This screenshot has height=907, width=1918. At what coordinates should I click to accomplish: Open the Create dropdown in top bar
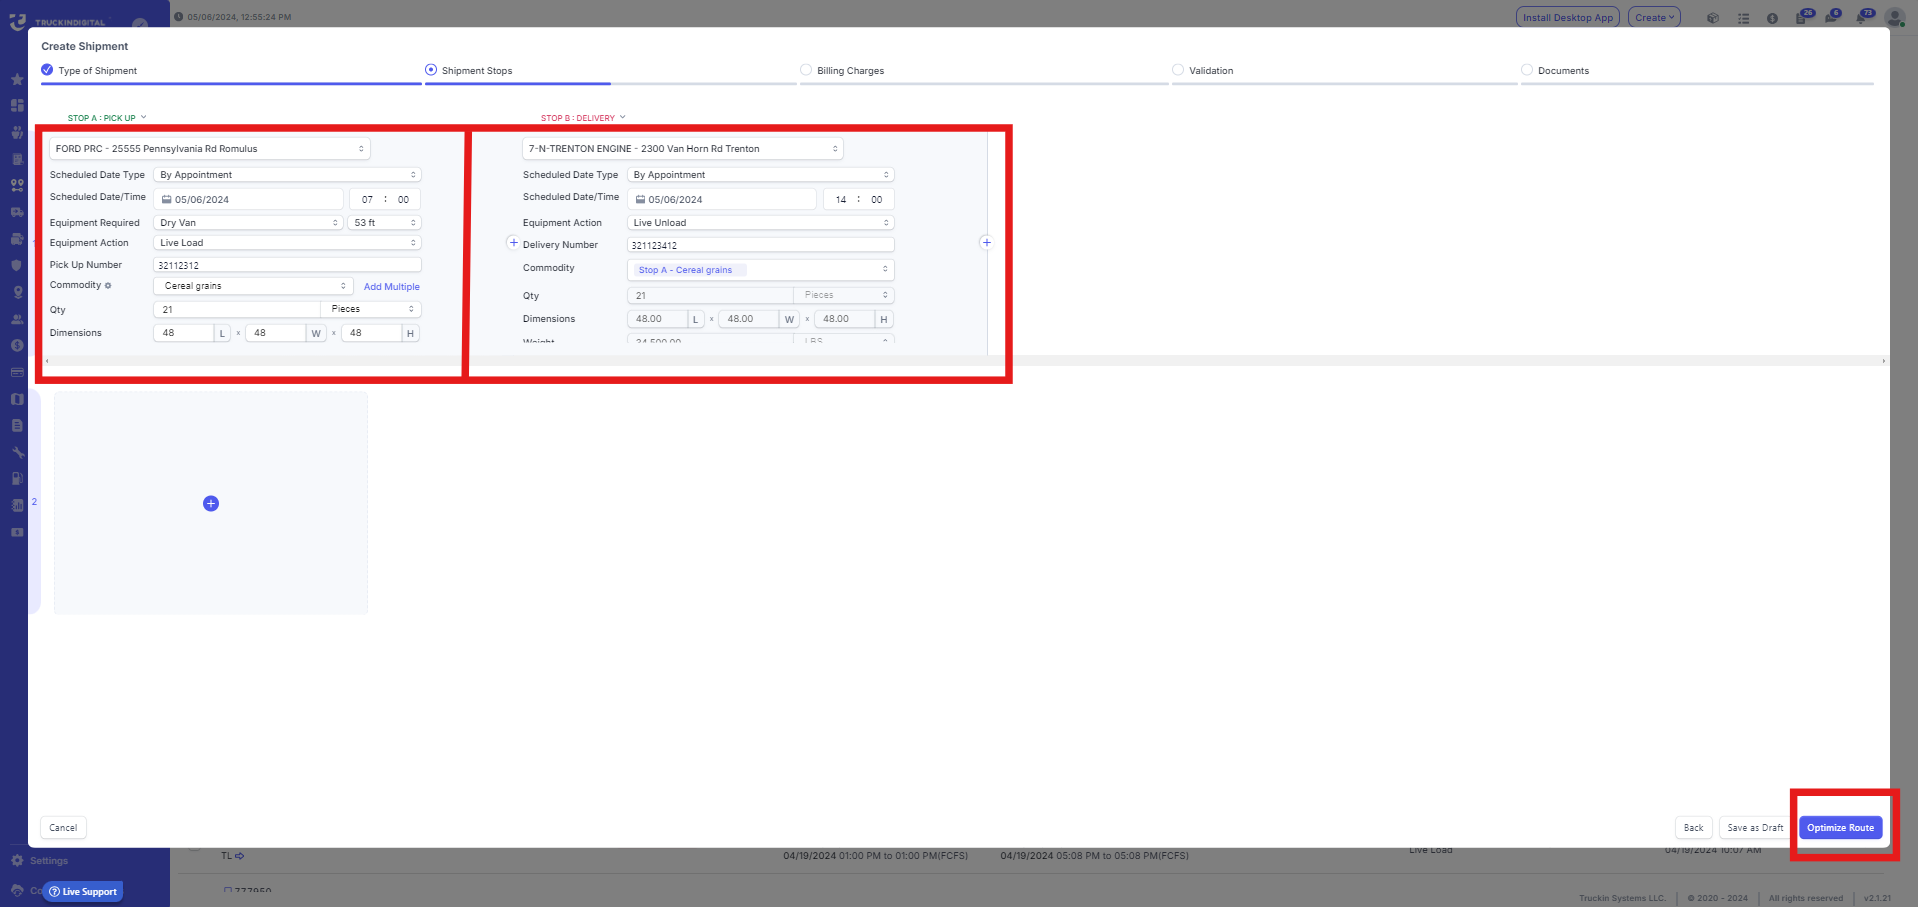(x=1654, y=18)
